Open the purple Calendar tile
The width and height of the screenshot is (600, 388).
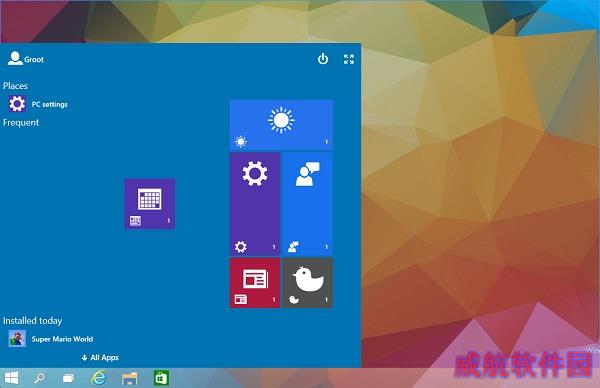pos(150,204)
